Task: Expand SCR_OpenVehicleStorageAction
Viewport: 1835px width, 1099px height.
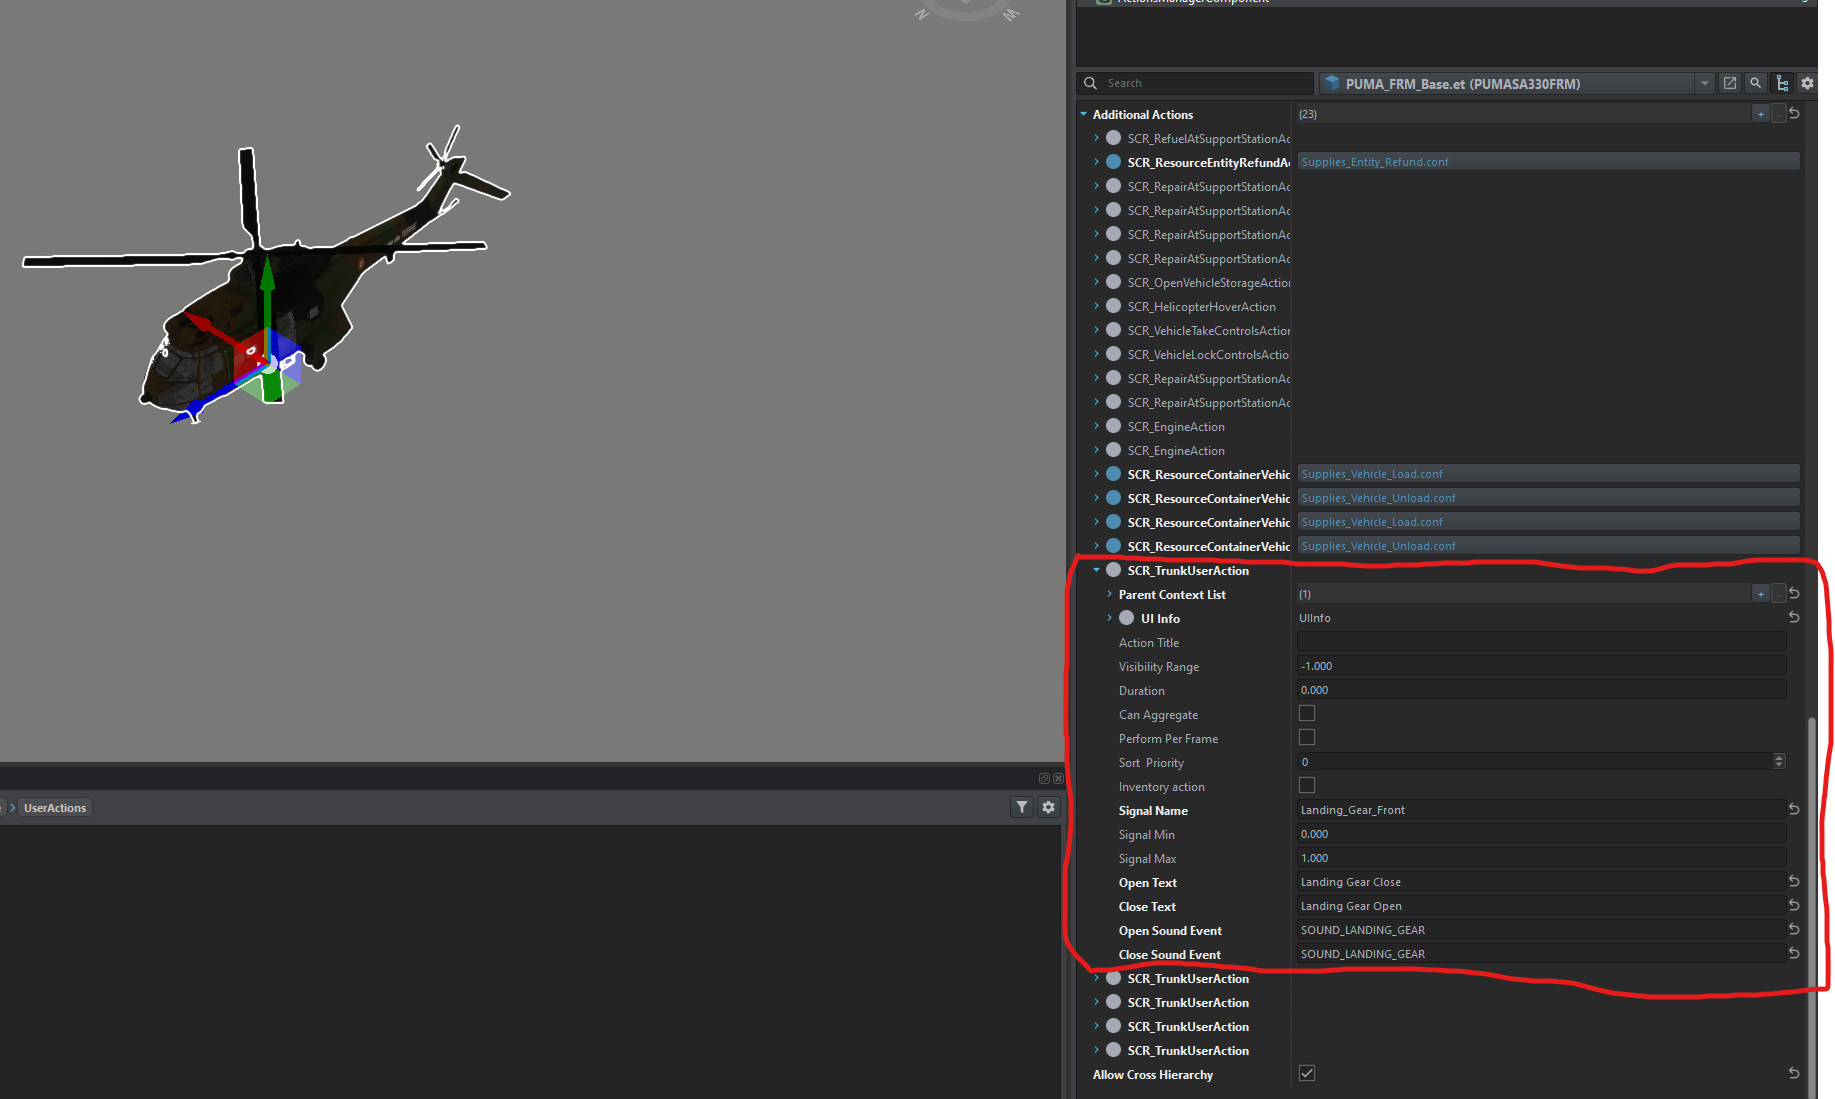Action: (1096, 282)
